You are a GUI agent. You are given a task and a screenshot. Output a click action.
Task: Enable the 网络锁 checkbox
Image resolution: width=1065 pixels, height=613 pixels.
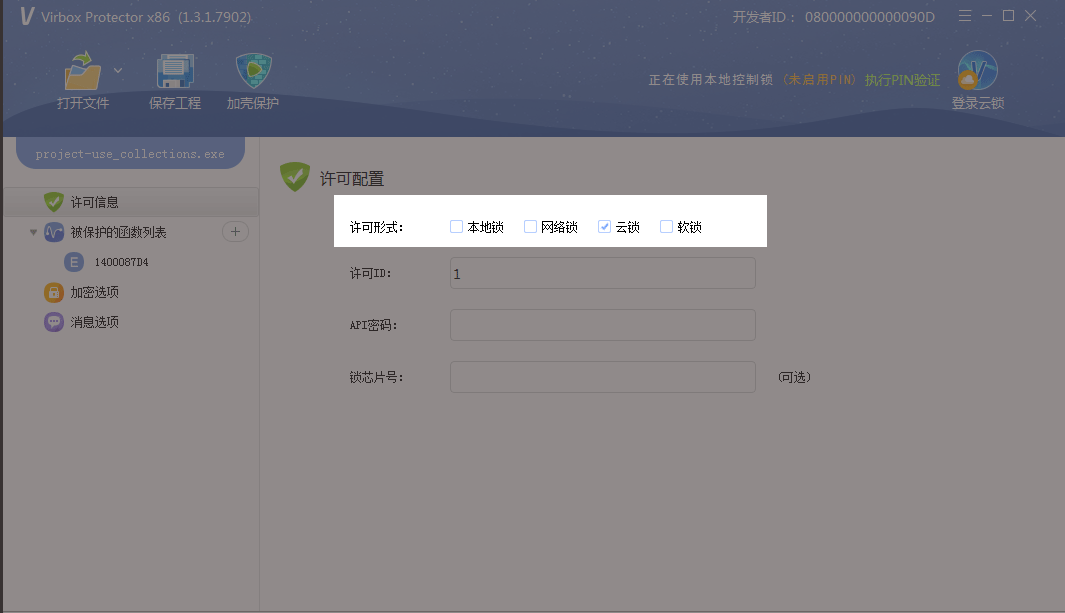(x=530, y=227)
